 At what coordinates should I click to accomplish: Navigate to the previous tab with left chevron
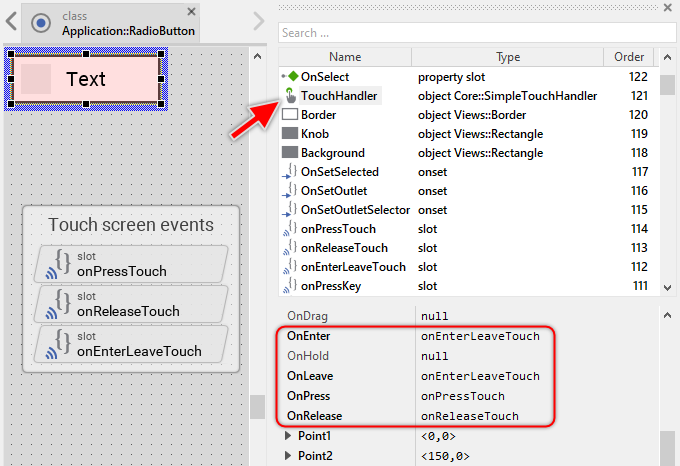click(12, 21)
